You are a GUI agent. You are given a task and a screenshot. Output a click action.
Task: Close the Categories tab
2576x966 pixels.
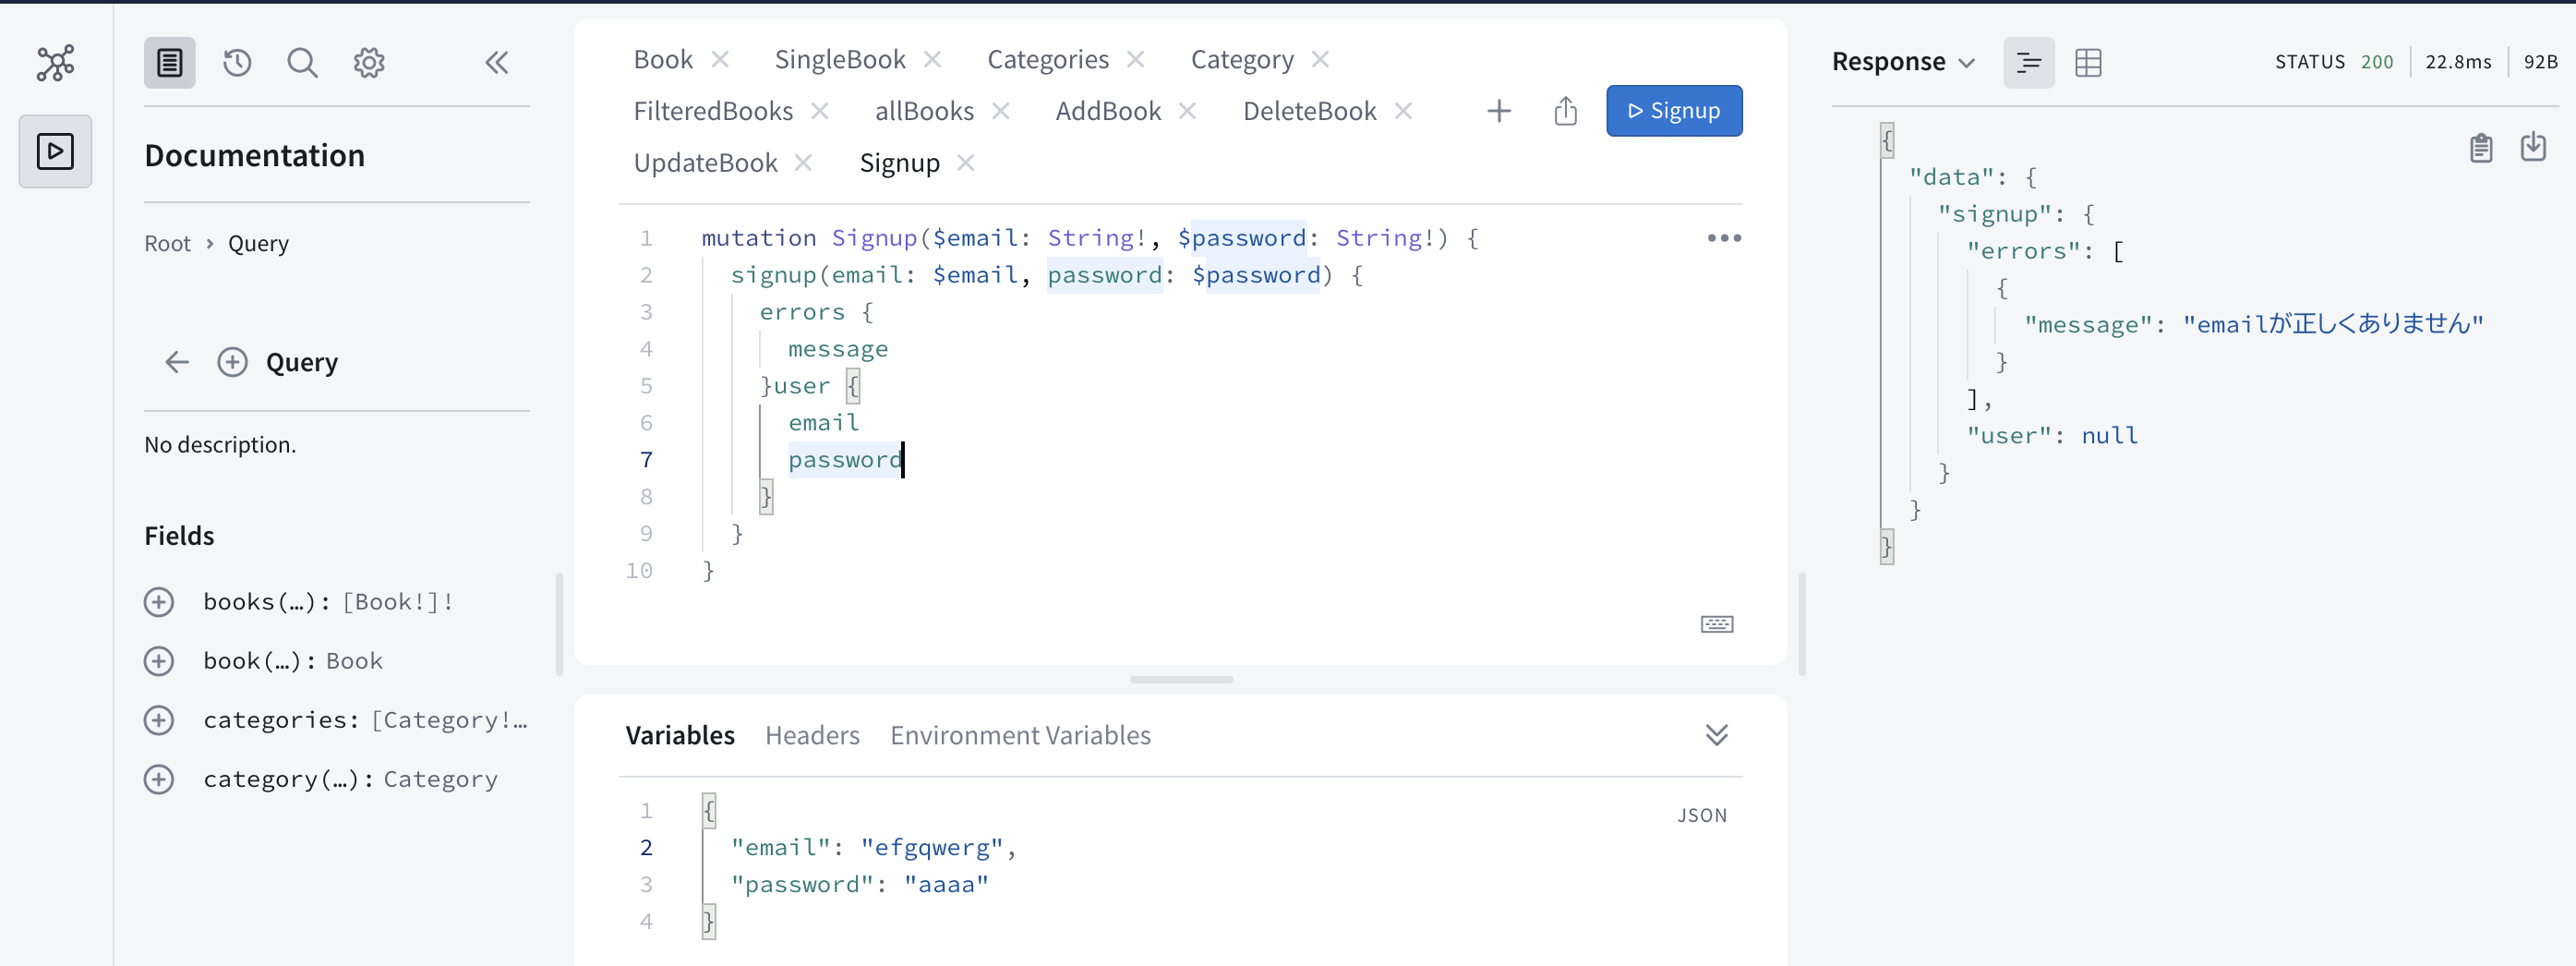1136,60
